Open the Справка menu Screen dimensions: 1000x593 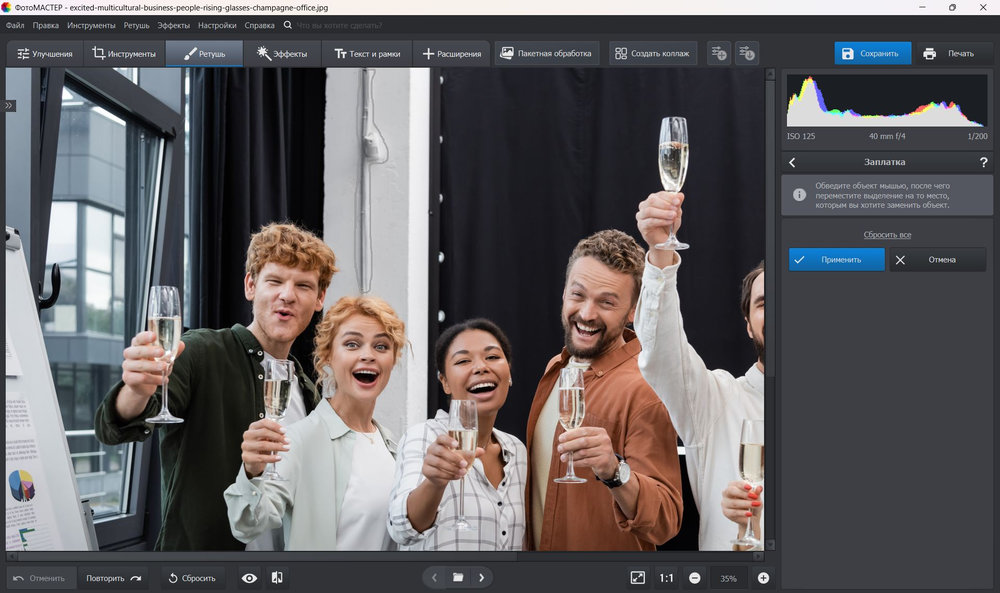pos(260,26)
